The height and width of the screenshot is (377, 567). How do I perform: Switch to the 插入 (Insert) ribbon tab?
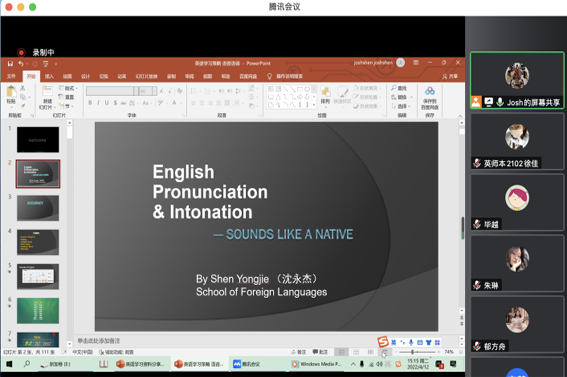49,76
